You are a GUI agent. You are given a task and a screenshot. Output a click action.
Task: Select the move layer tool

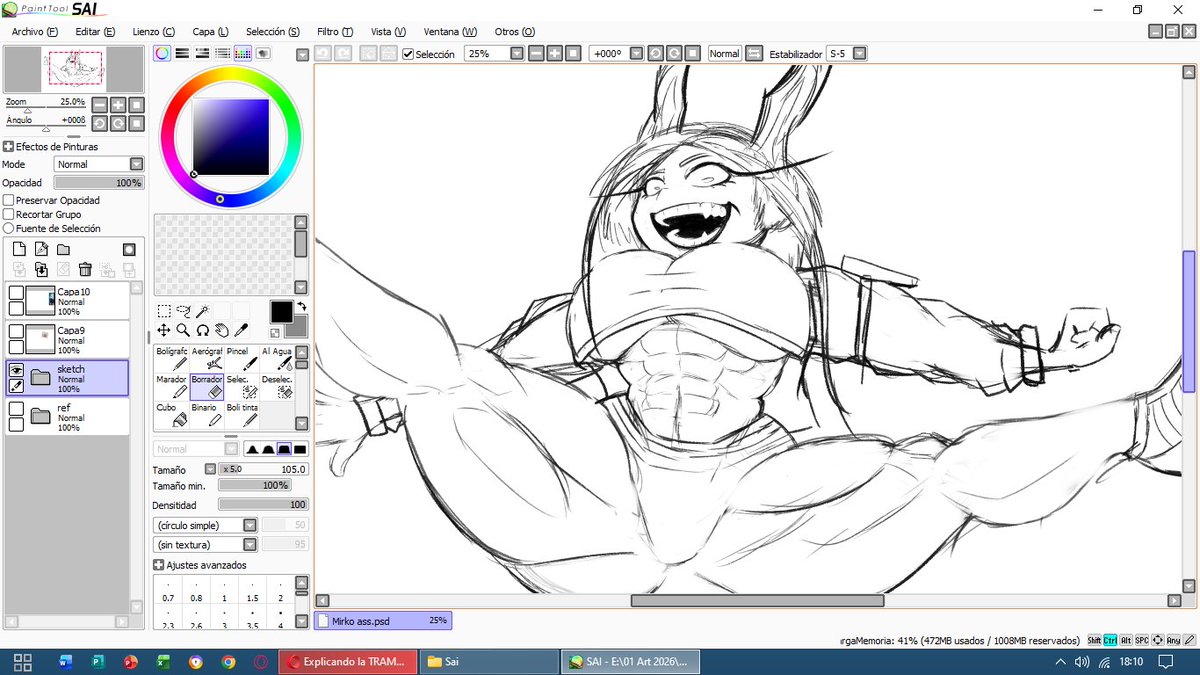click(x=165, y=329)
